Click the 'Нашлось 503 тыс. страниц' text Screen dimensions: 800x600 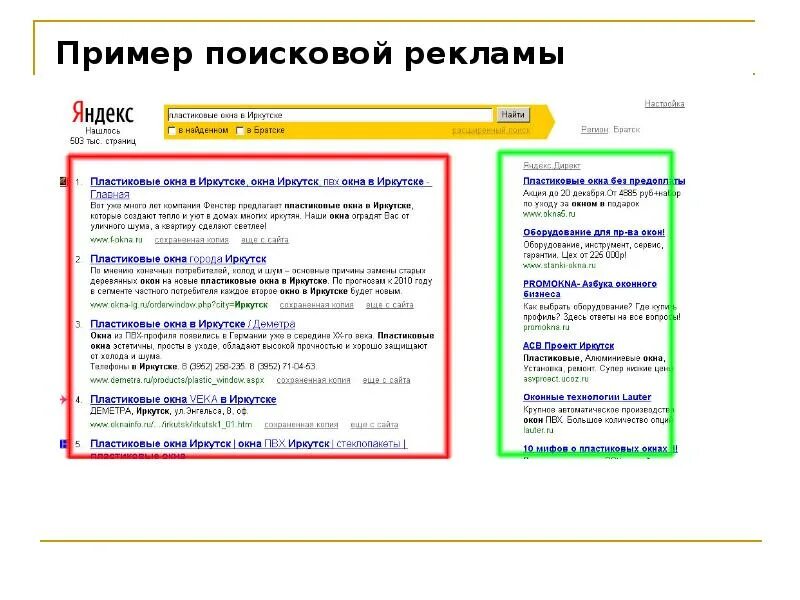103,136
